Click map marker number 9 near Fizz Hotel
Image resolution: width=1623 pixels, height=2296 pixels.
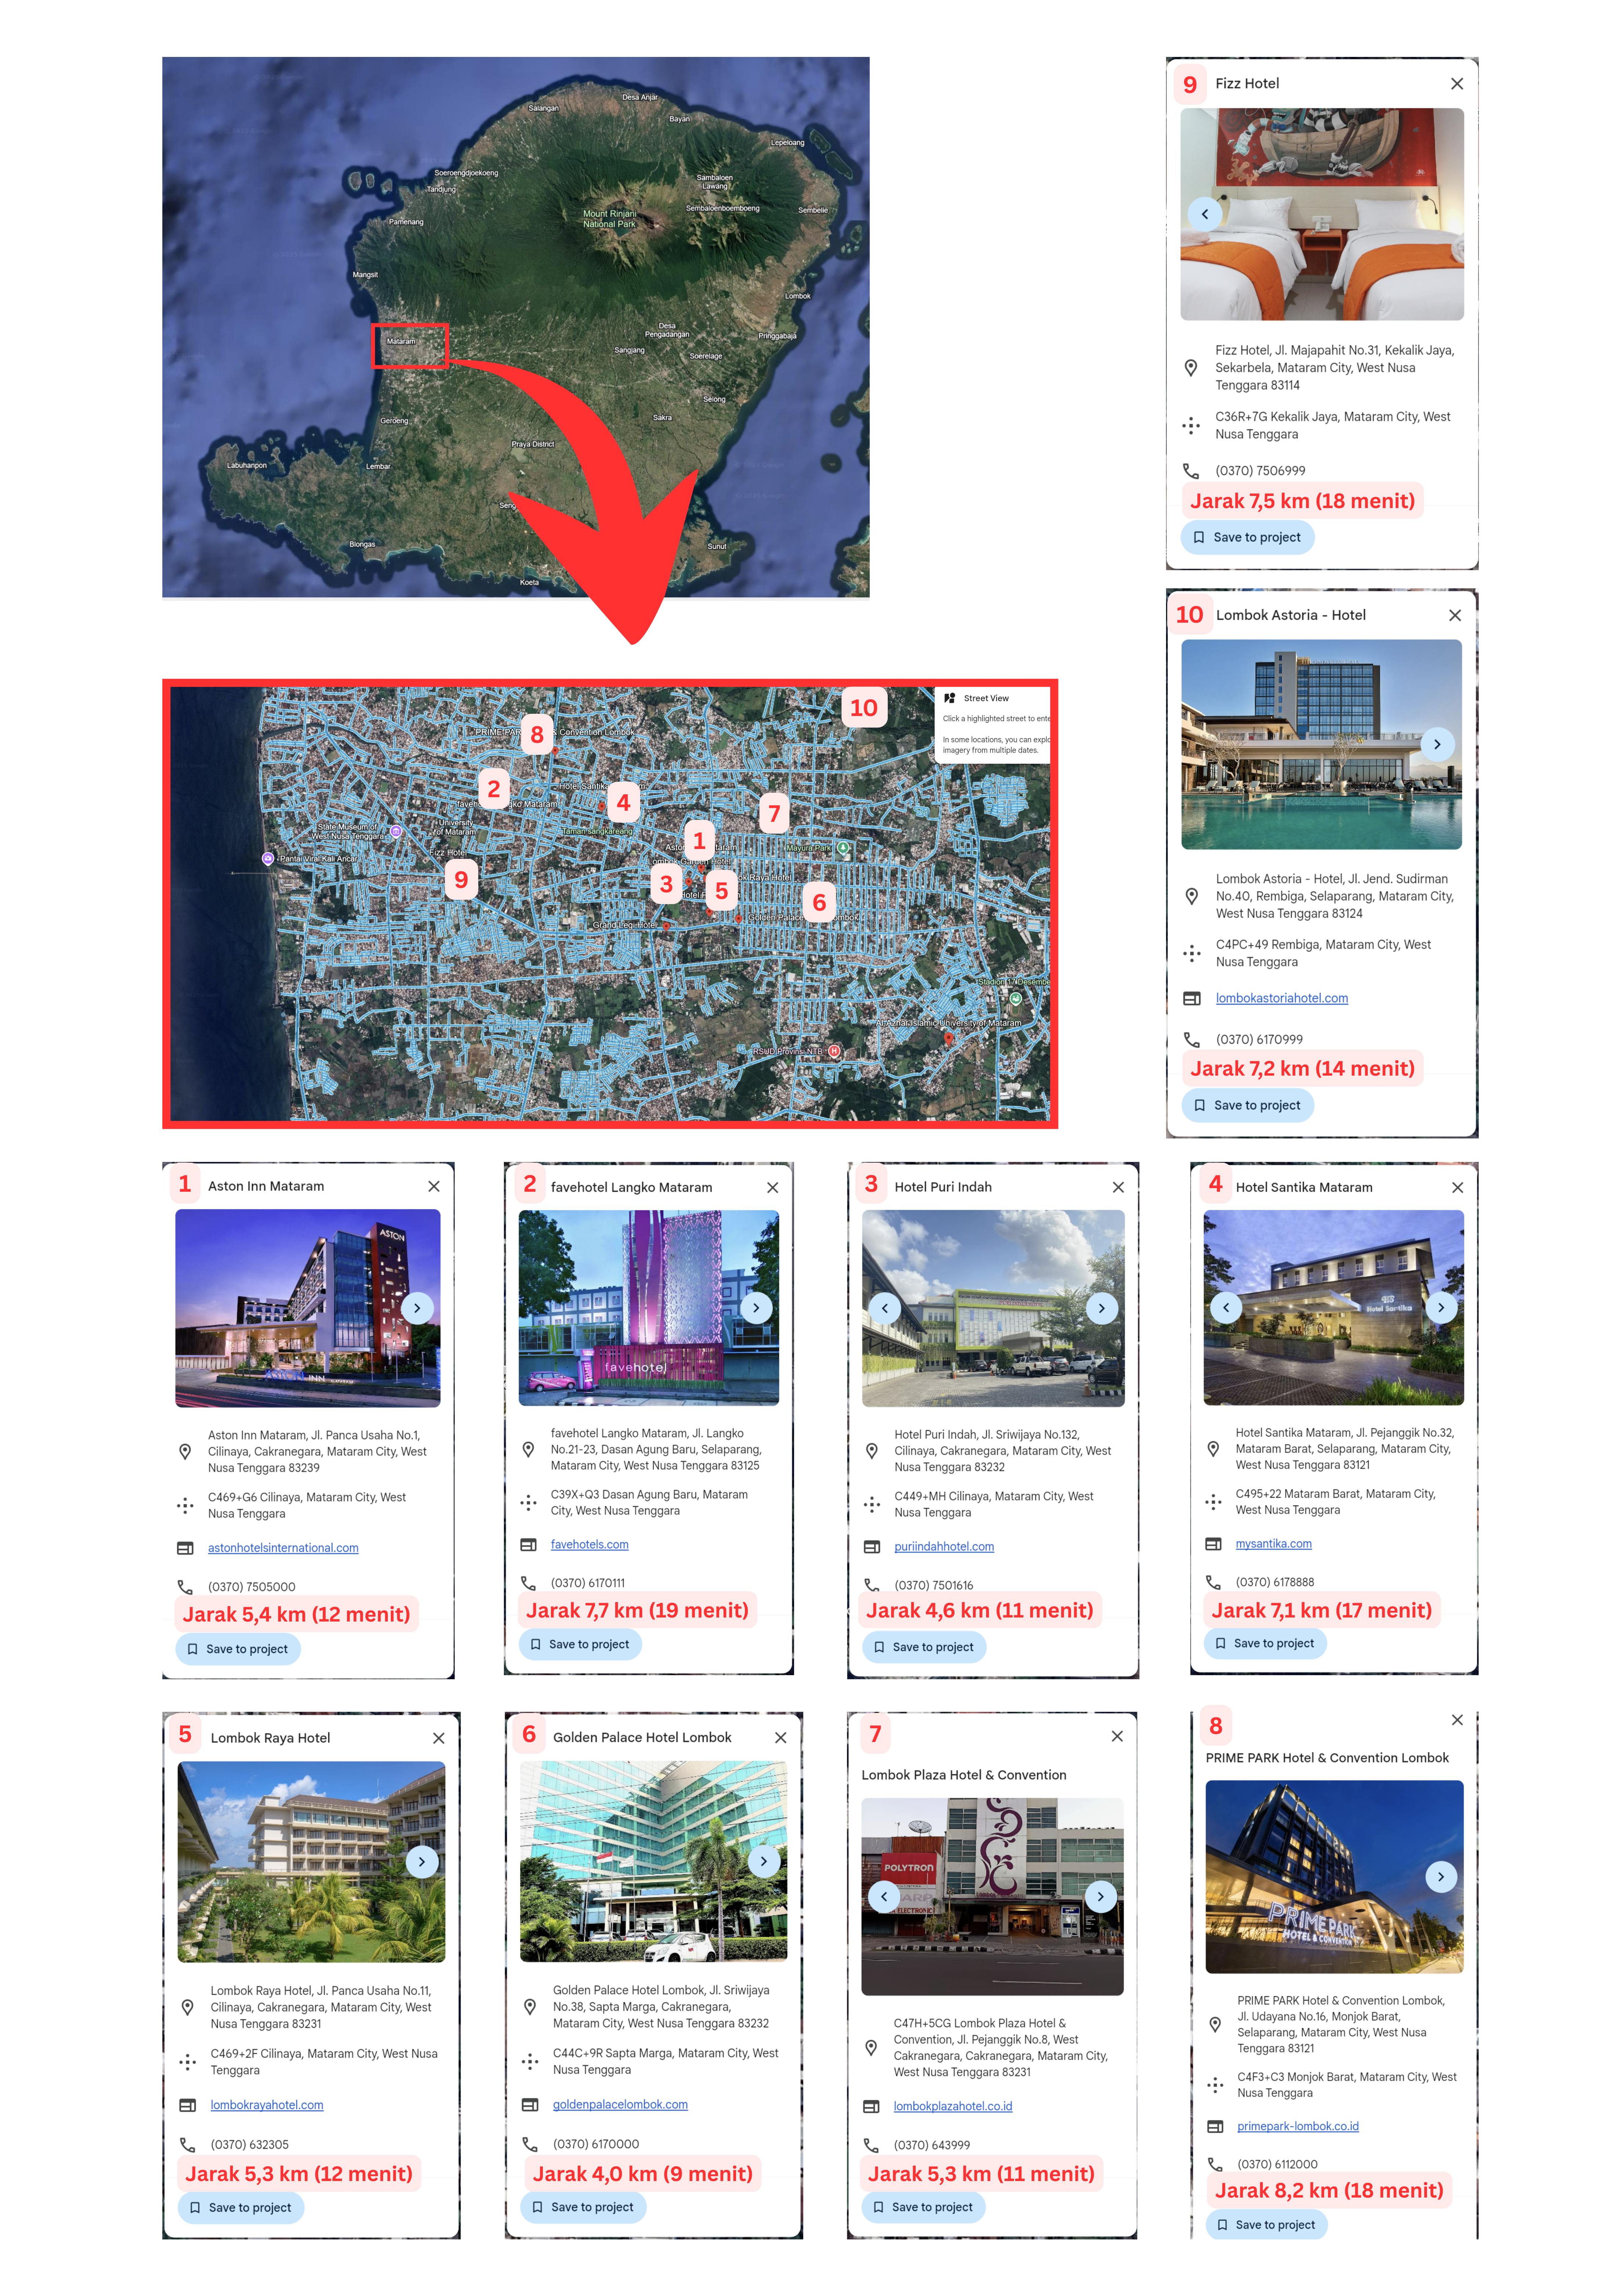coord(461,879)
